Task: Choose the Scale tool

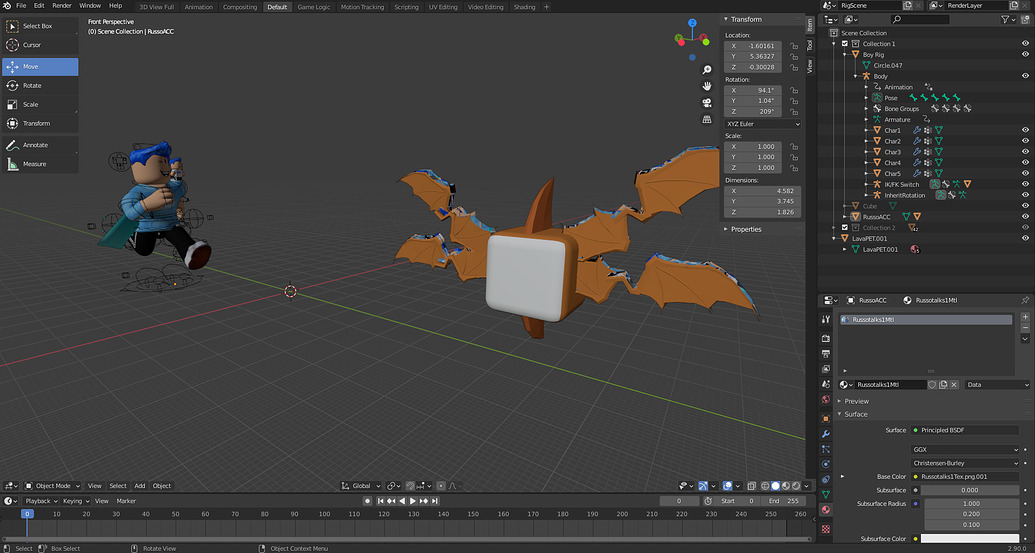Action: pos(40,104)
